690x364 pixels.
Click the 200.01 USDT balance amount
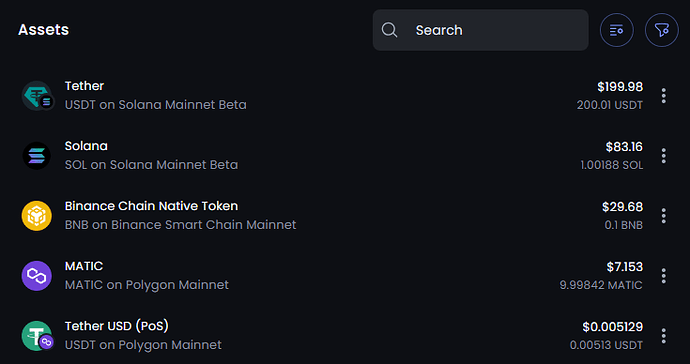pos(610,105)
